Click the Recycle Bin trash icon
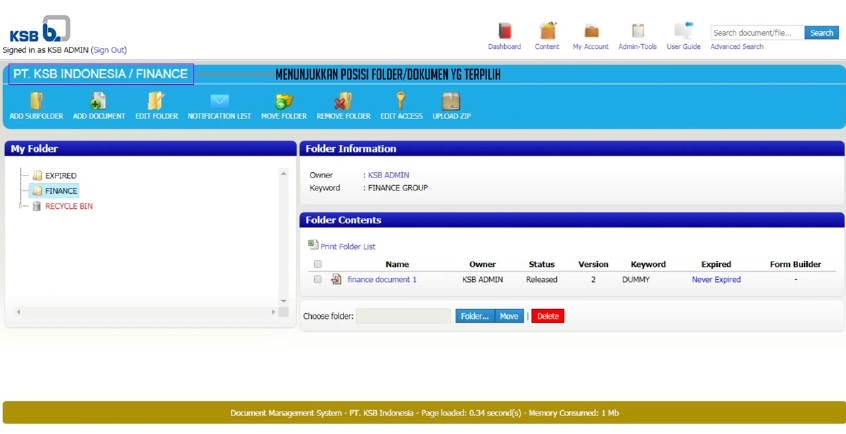The height and width of the screenshot is (434, 846). [x=37, y=206]
